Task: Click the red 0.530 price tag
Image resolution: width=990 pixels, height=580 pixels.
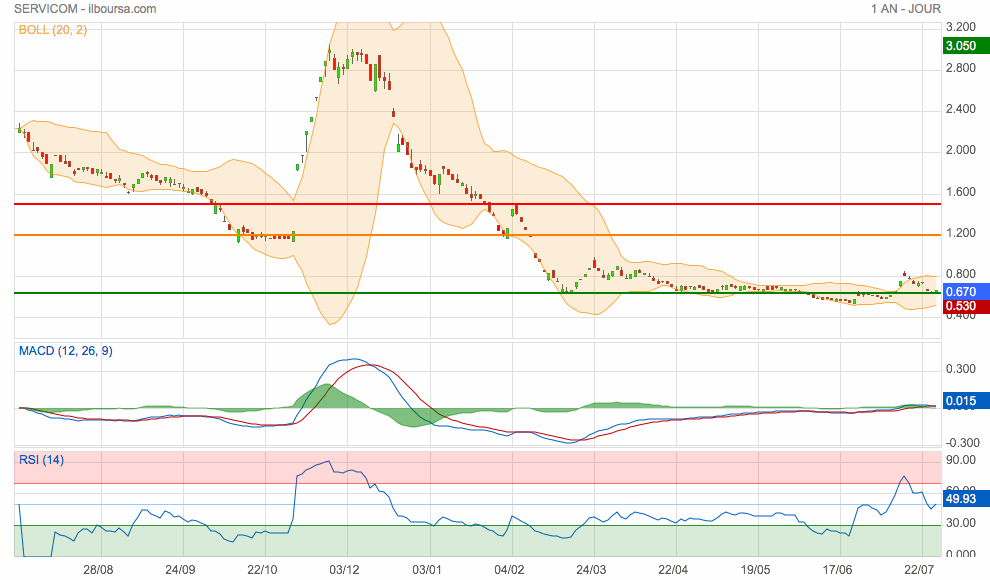Action: (x=965, y=306)
